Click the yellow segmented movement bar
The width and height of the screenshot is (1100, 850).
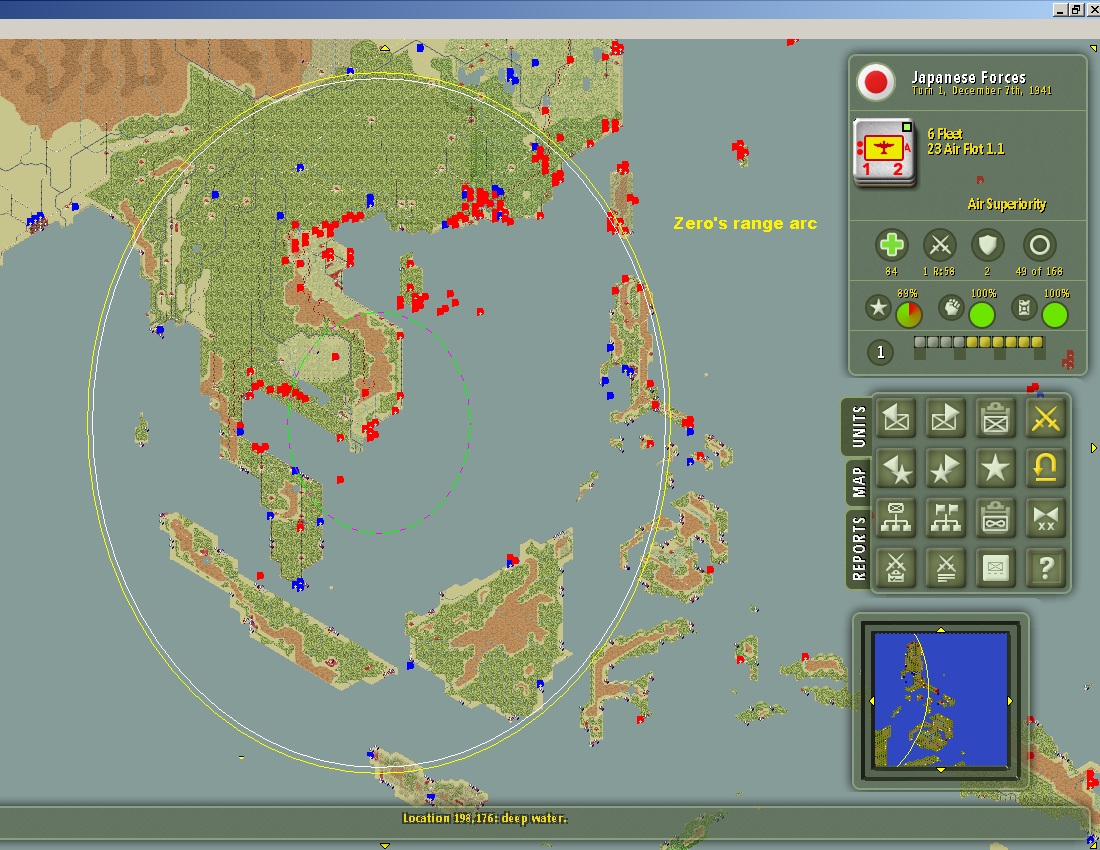coord(979,342)
